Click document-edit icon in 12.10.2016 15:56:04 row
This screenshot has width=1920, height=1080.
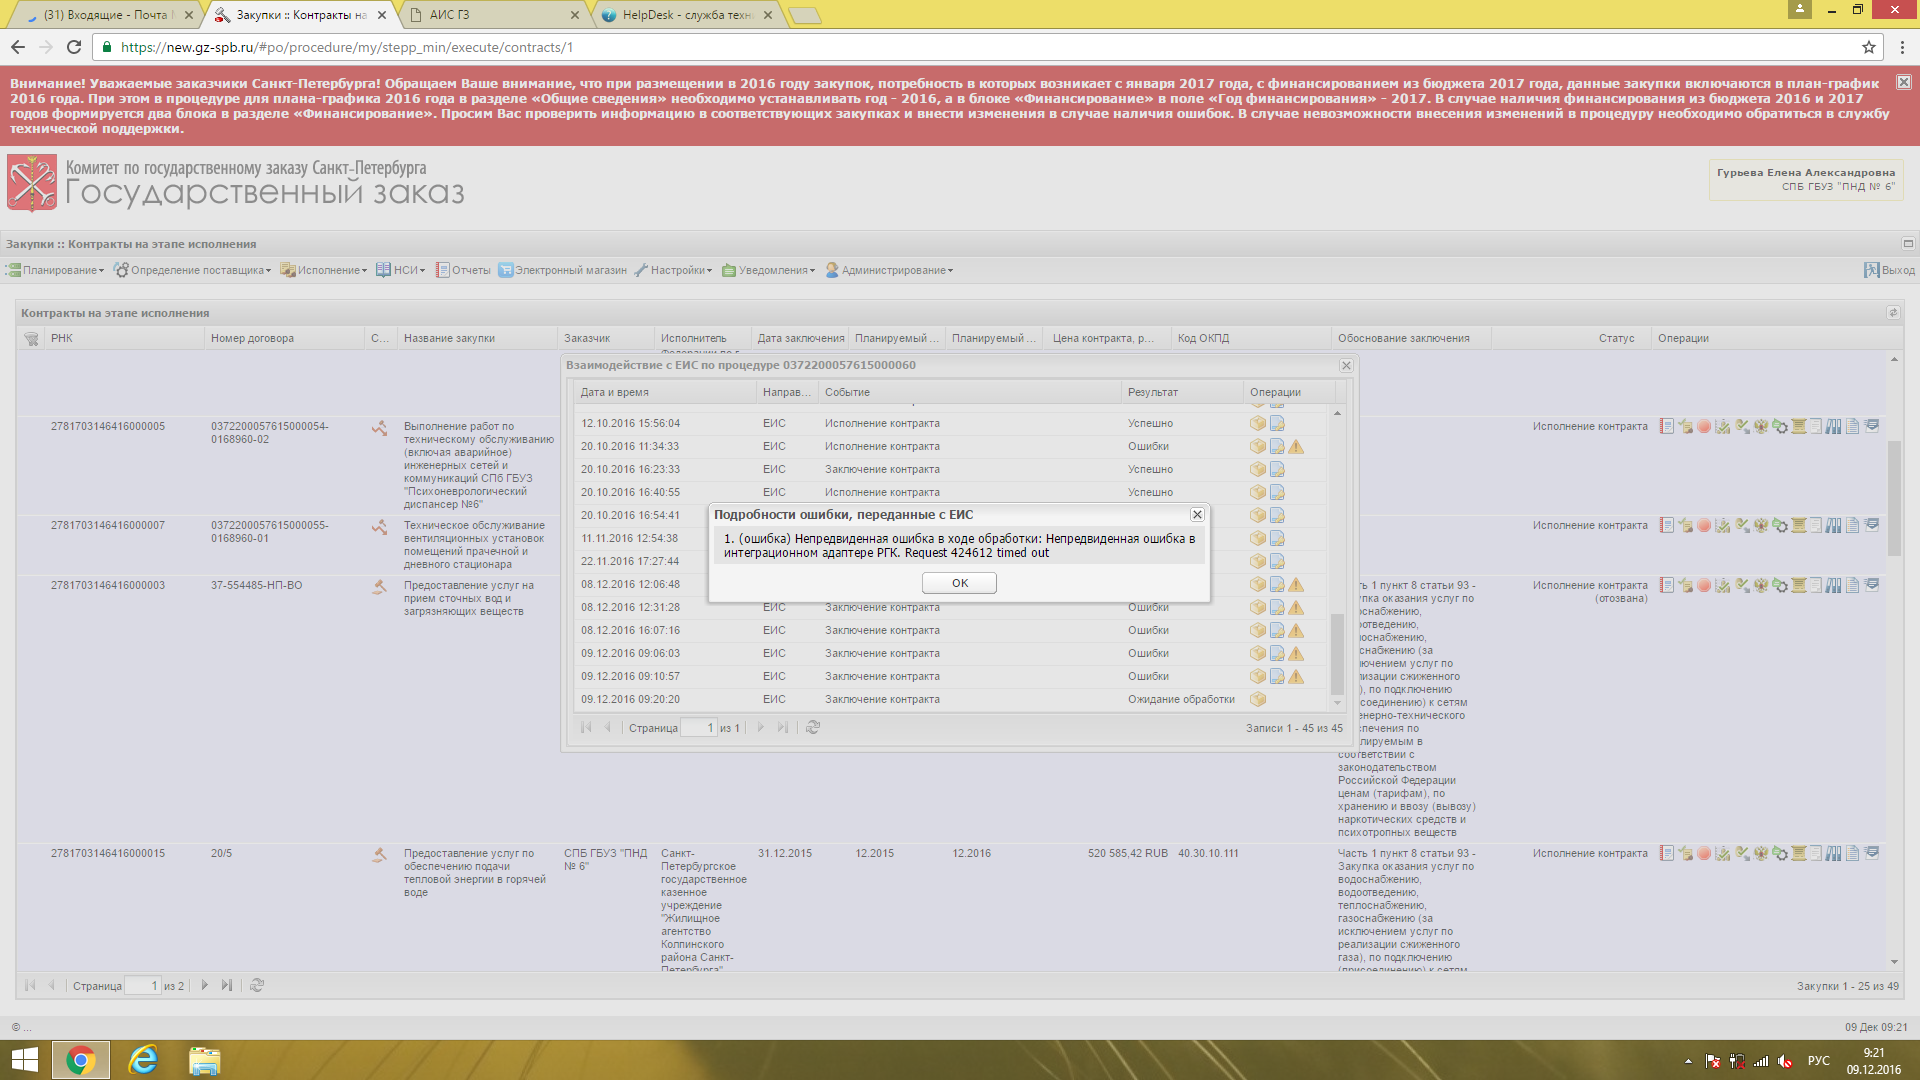pyautogui.click(x=1277, y=424)
